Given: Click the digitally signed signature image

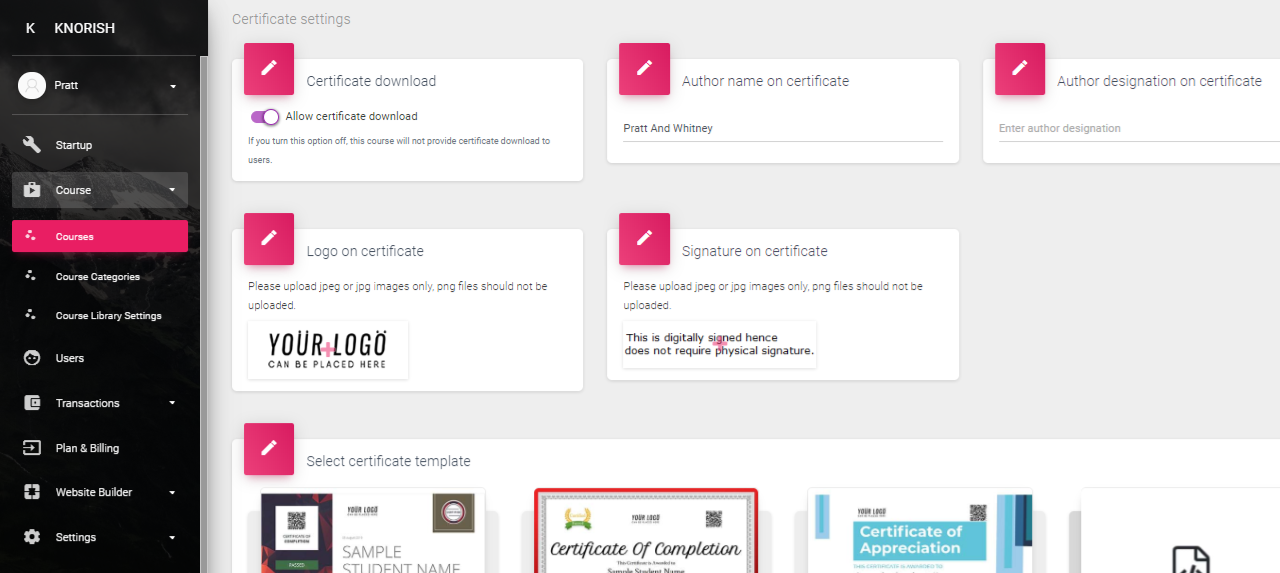Looking at the screenshot, I should pyautogui.click(x=720, y=344).
